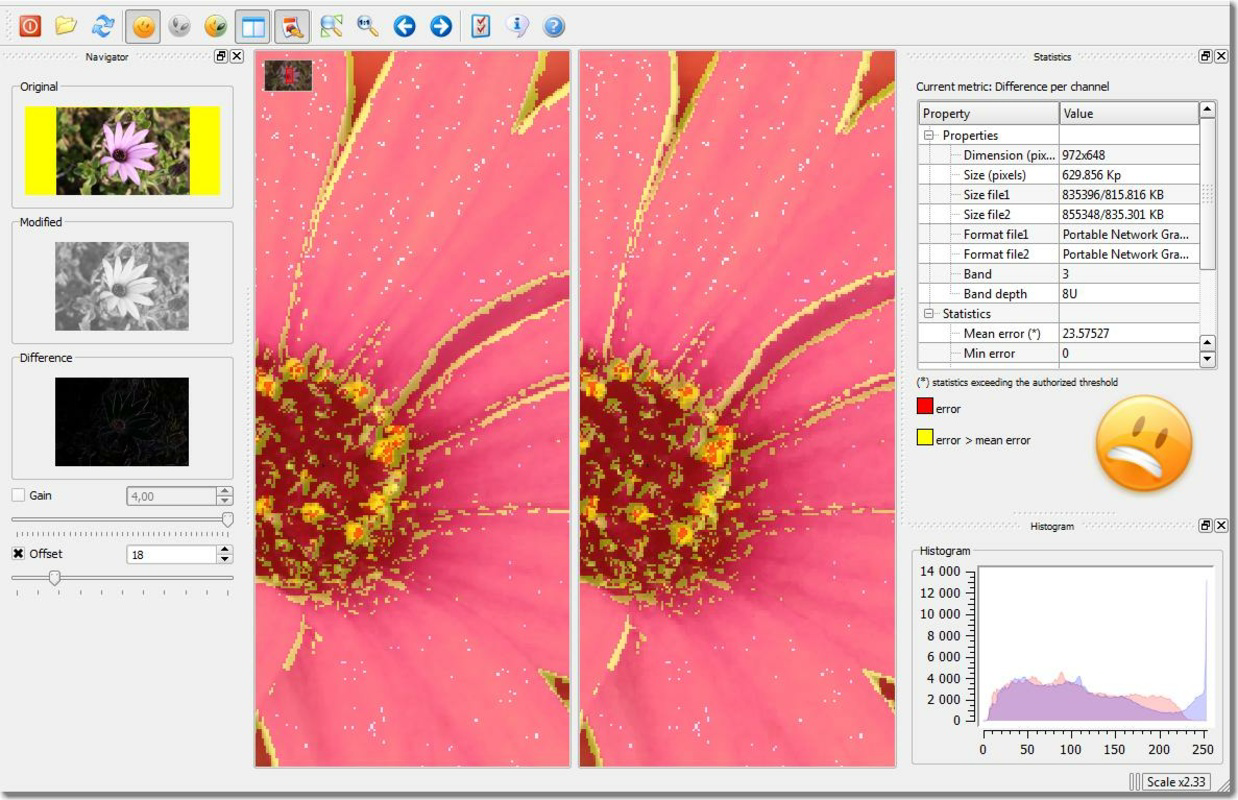Viewport: 1238px width, 800px height.
Task: Click the zoom-to-fit magnifier icon
Action: pos(332,26)
